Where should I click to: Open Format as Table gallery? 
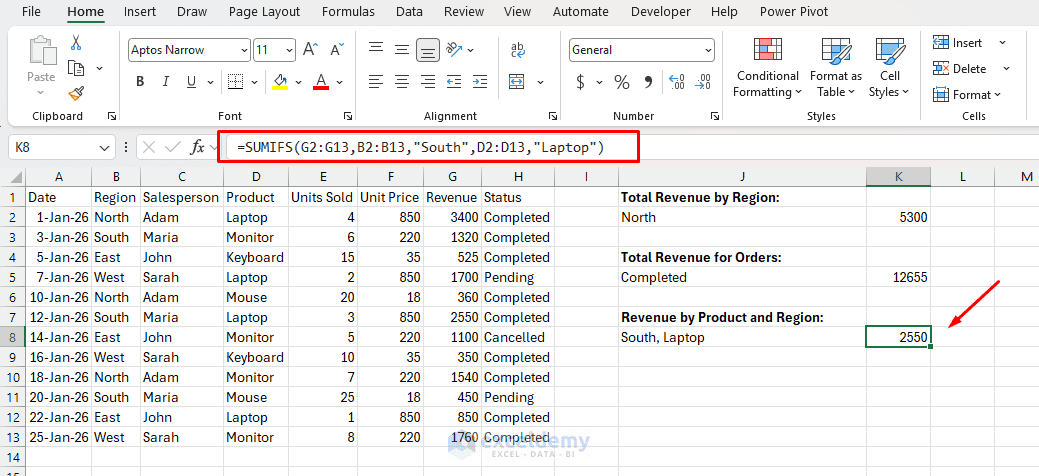point(836,68)
